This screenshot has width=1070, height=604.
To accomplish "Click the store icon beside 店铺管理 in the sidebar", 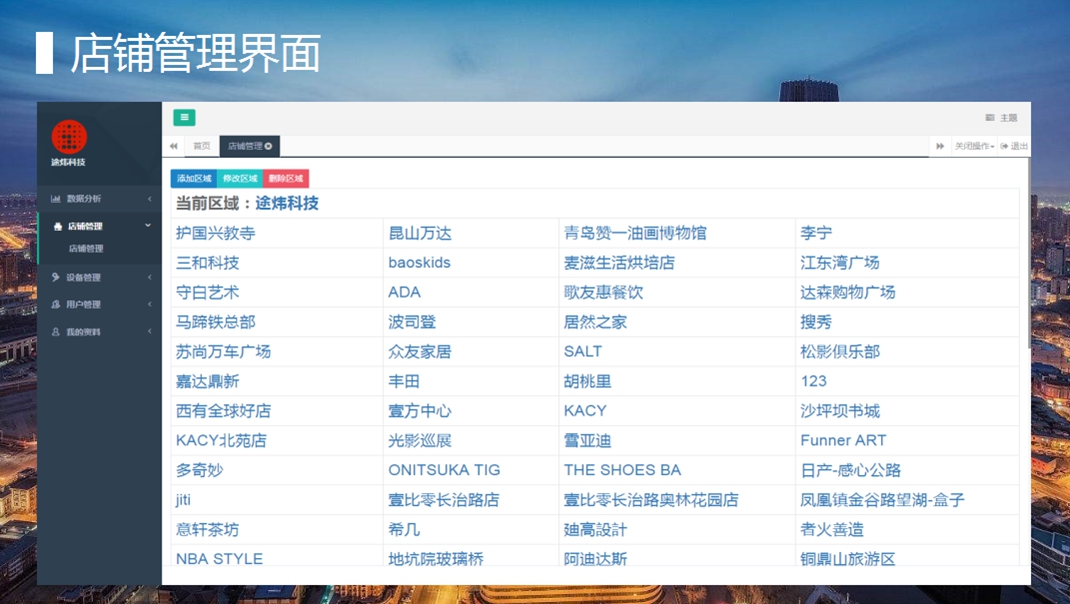I will point(57,227).
